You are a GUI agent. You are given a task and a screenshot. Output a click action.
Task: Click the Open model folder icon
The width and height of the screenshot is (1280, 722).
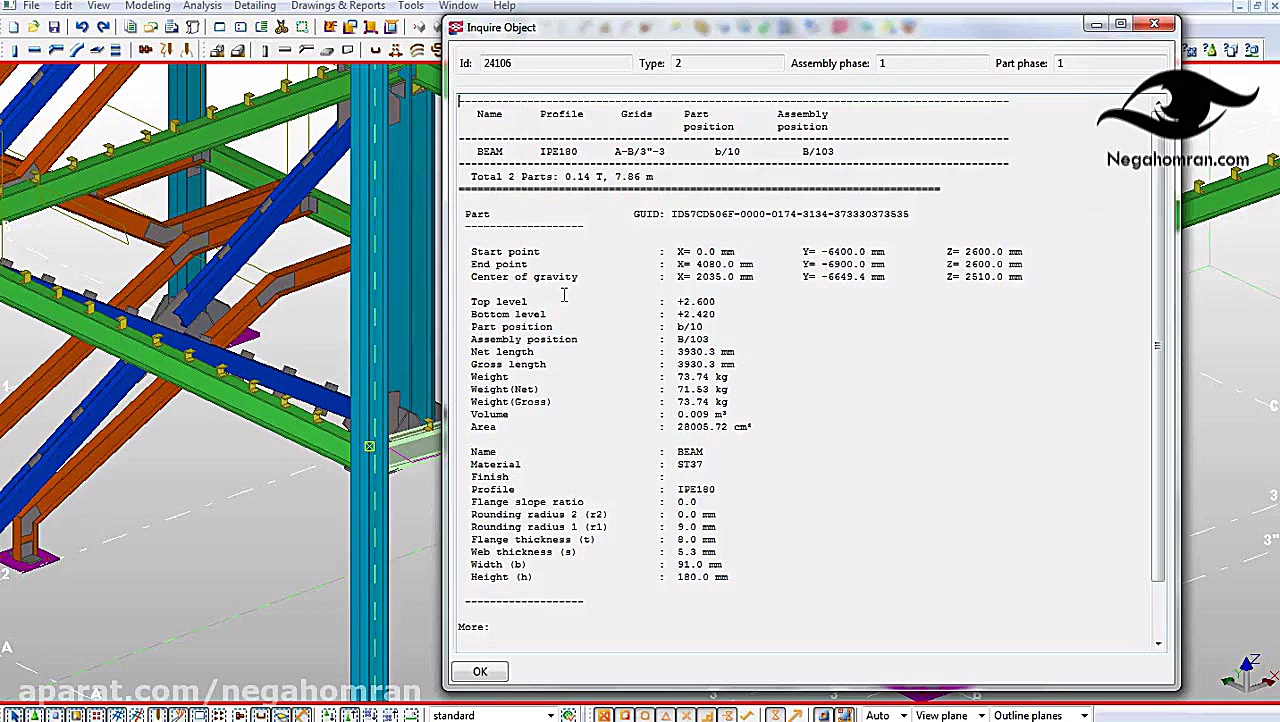[x=34, y=27]
